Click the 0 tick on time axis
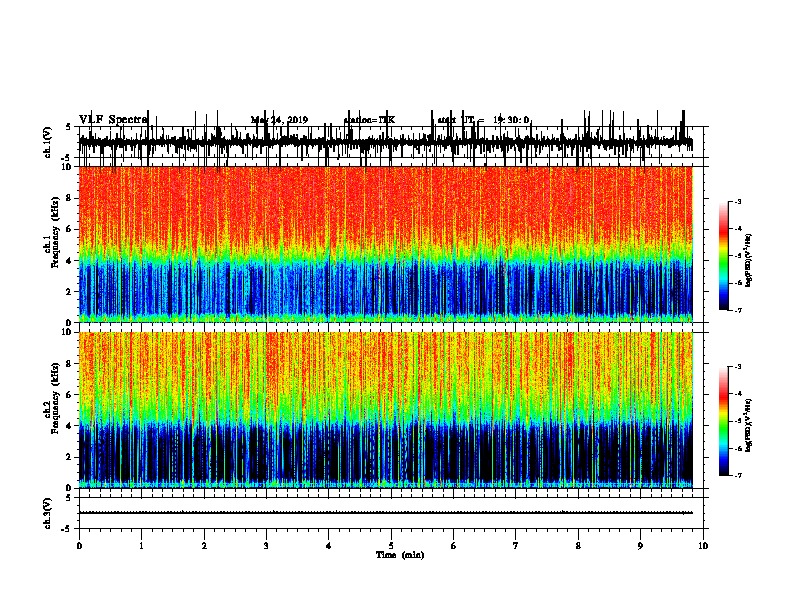This screenshot has width=792, height=612. (x=79, y=546)
